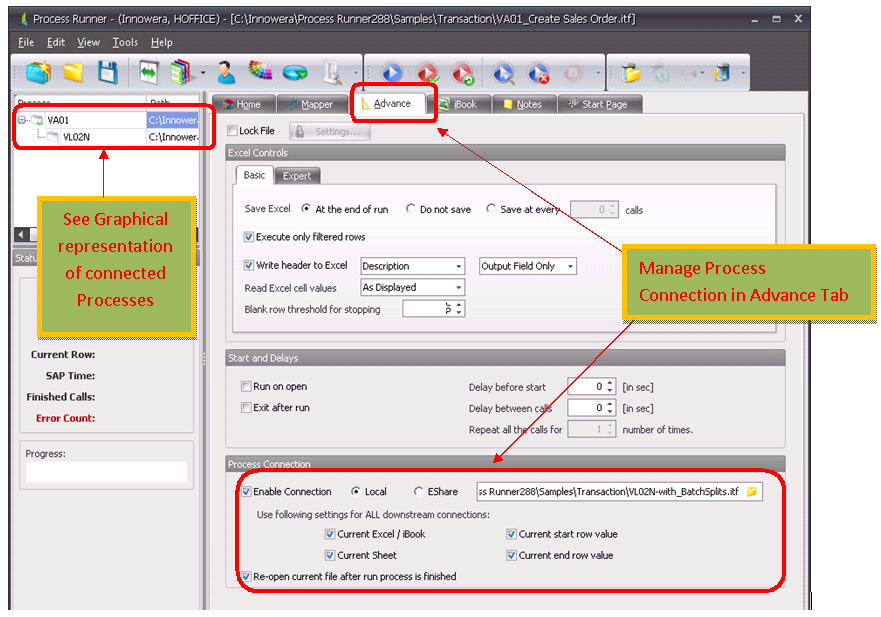Click the color palette toolbar icon
Viewport: 881px width, 617px height.
point(259,72)
